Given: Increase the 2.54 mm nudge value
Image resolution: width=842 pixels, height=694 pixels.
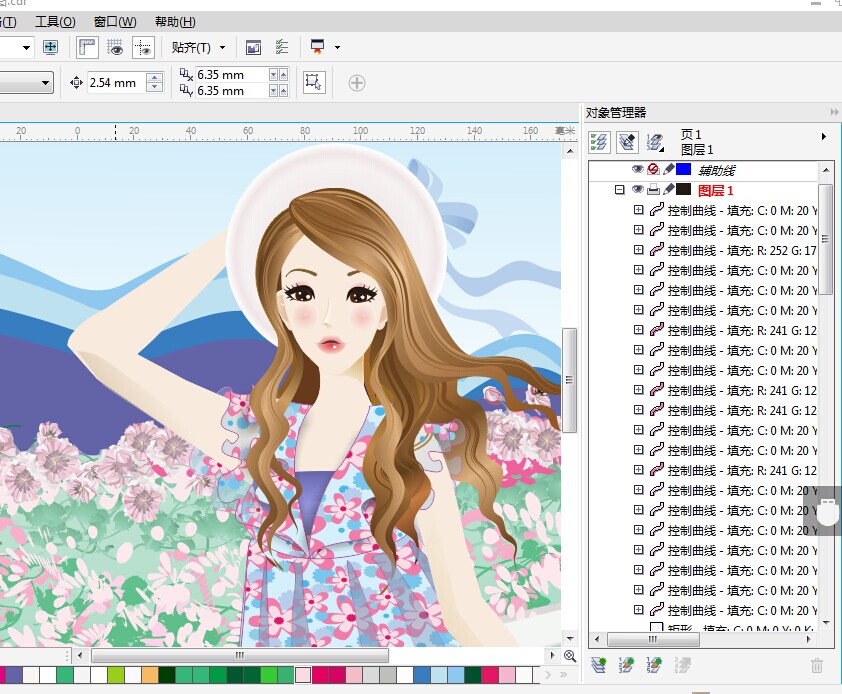Looking at the screenshot, I should click(x=155, y=78).
